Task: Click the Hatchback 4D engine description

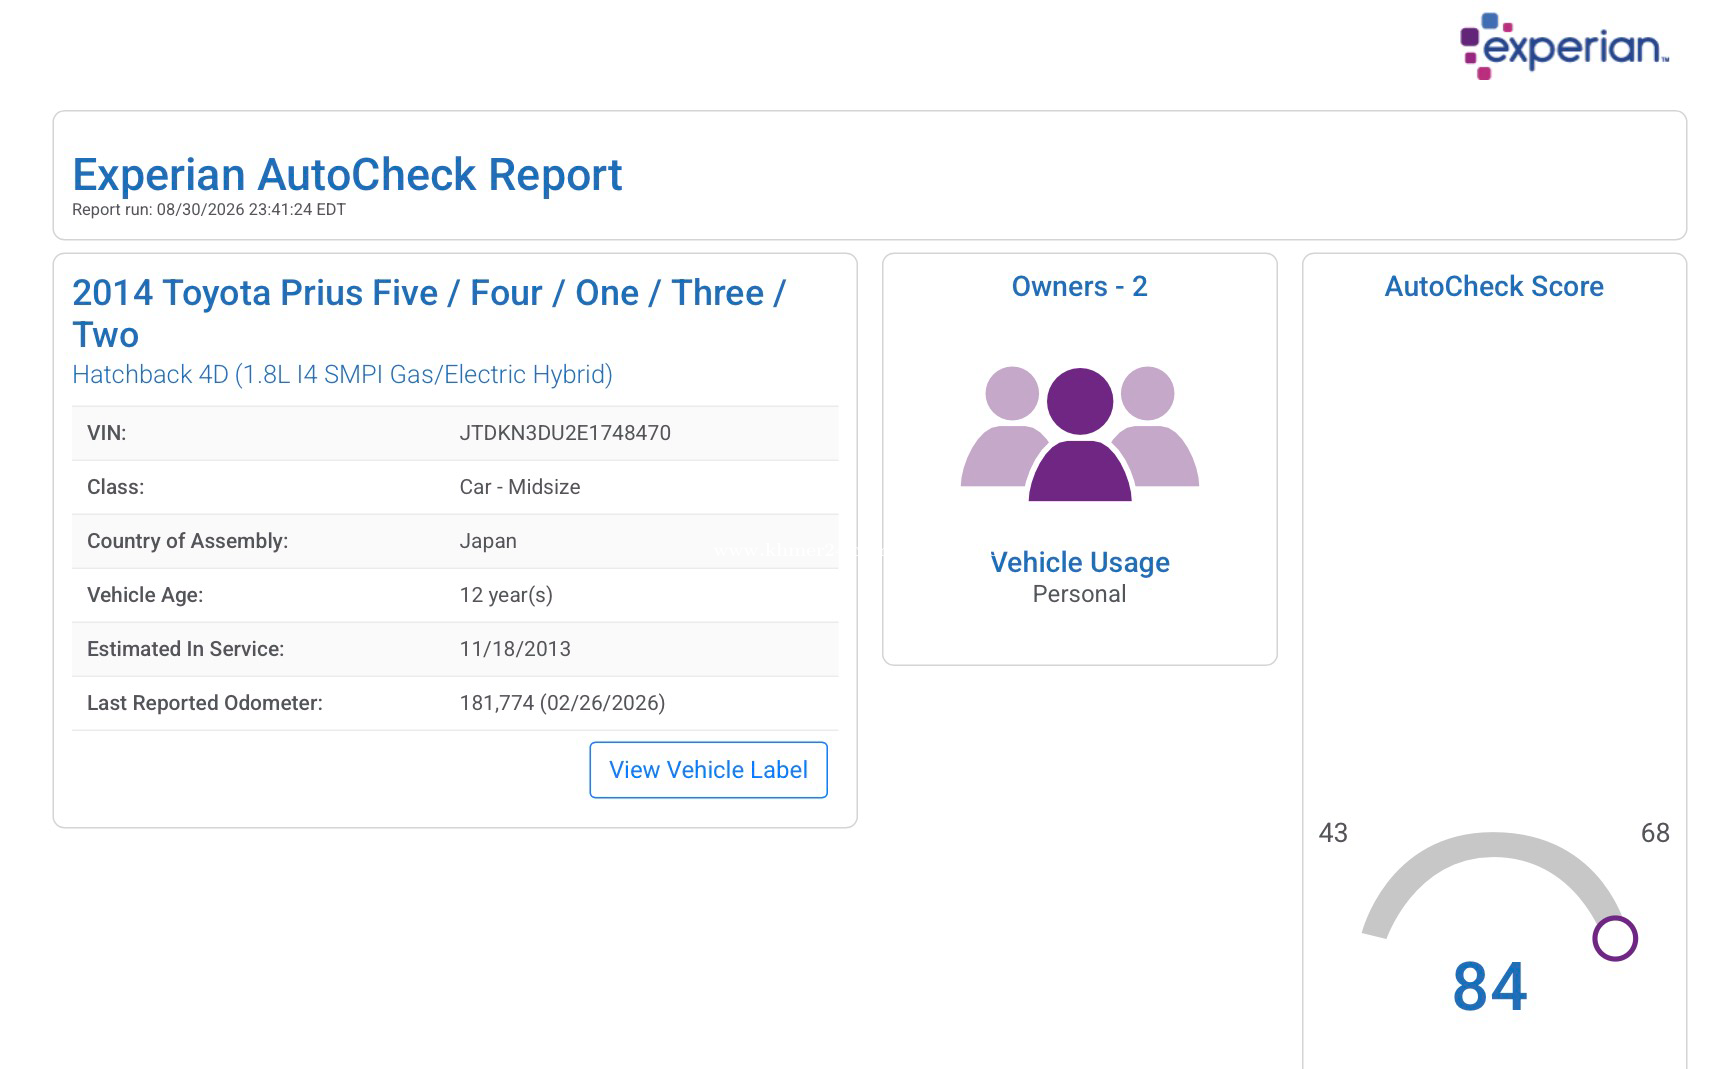Action: coord(342,374)
